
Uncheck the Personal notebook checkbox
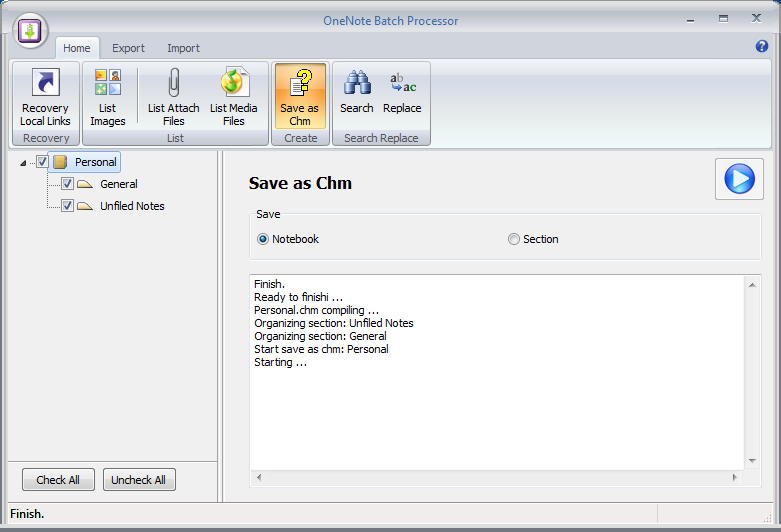click(x=42, y=161)
